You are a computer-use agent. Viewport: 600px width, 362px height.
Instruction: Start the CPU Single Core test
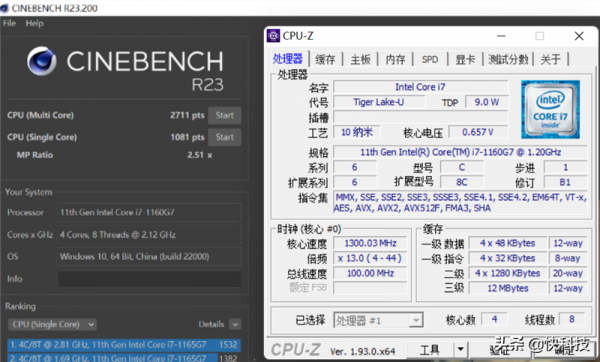point(225,137)
